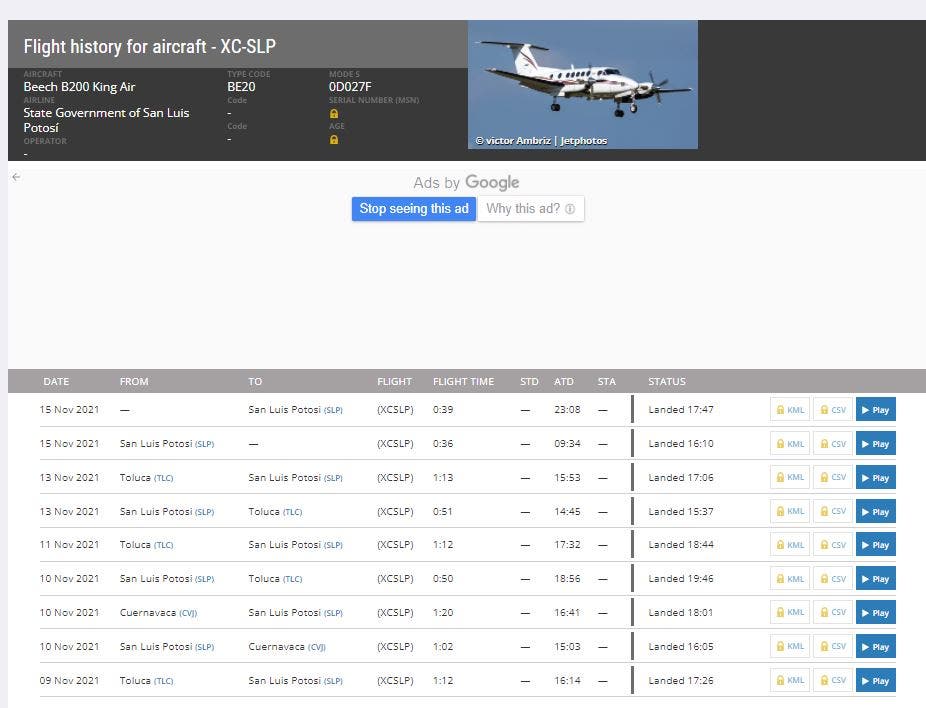Screen dimensions: 926x708
Task: Download CSV for flight landed 17:06
Action: (832, 478)
